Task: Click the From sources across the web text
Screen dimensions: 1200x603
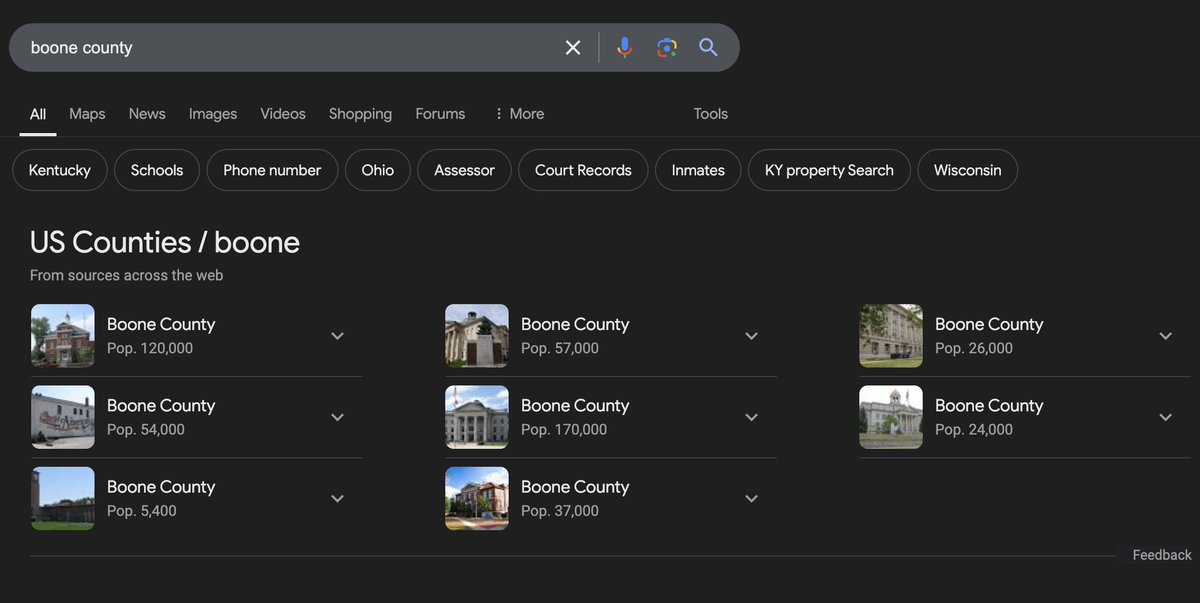Action: [x=127, y=275]
